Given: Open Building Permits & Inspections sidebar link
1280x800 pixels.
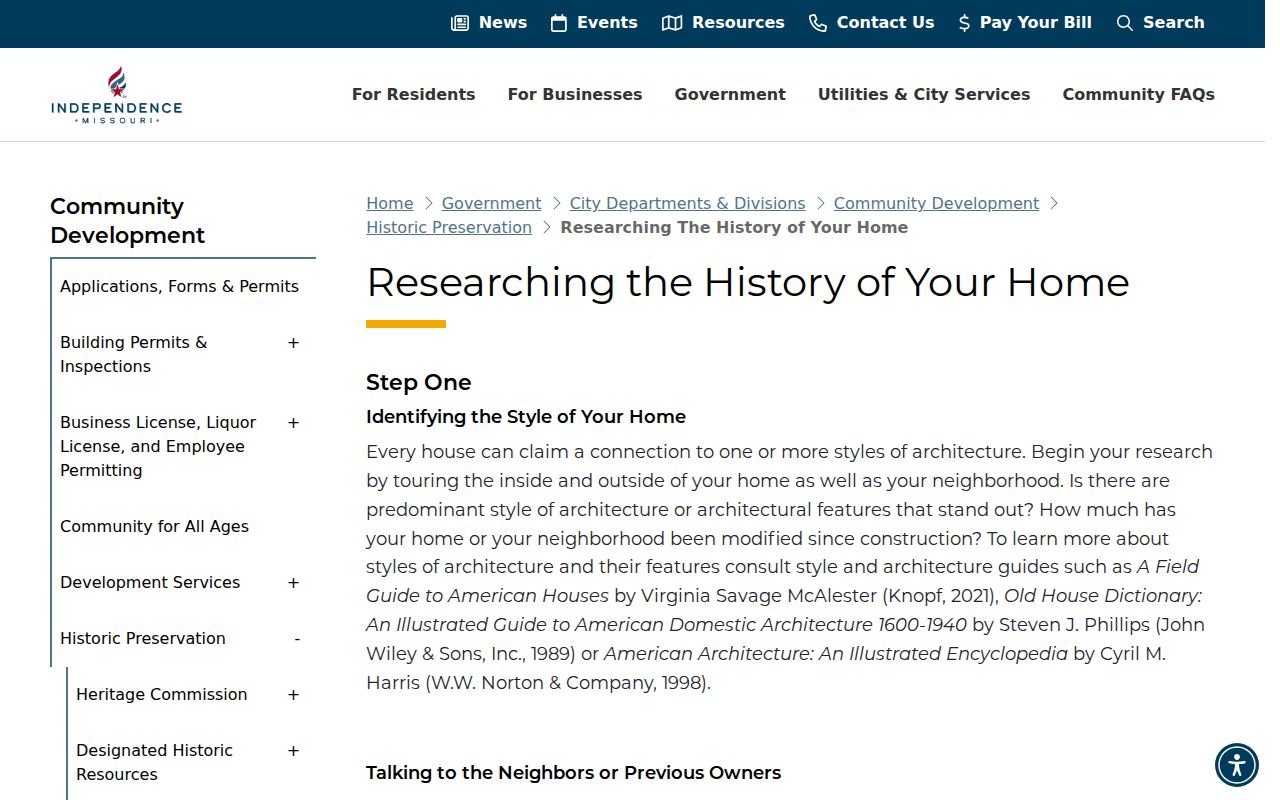Looking at the screenshot, I should [134, 354].
